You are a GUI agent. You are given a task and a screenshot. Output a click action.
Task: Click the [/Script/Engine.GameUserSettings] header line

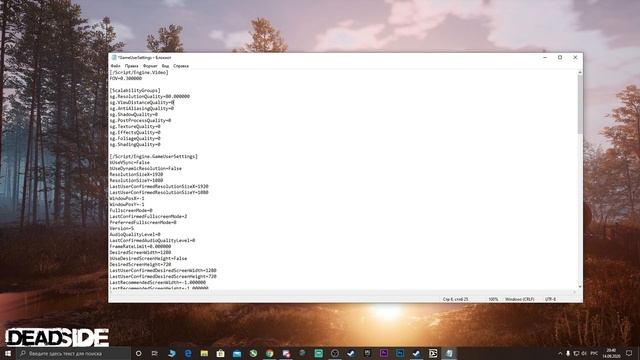(x=153, y=156)
